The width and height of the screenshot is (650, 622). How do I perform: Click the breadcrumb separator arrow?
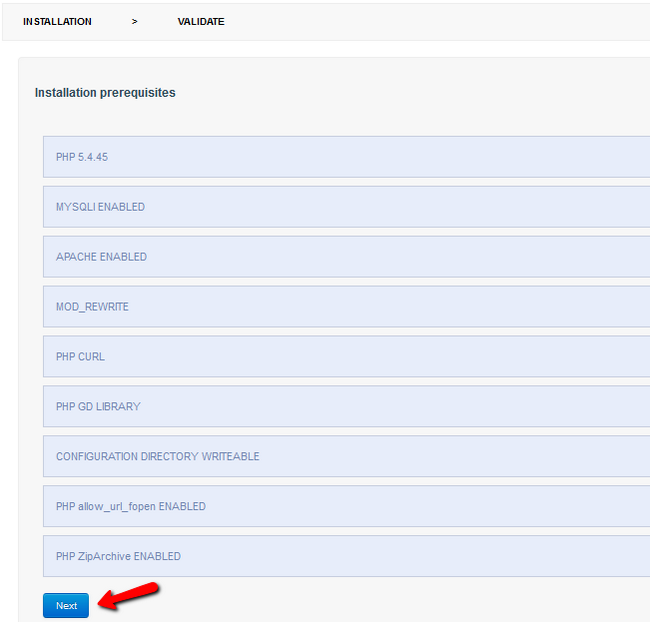(134, 21)
